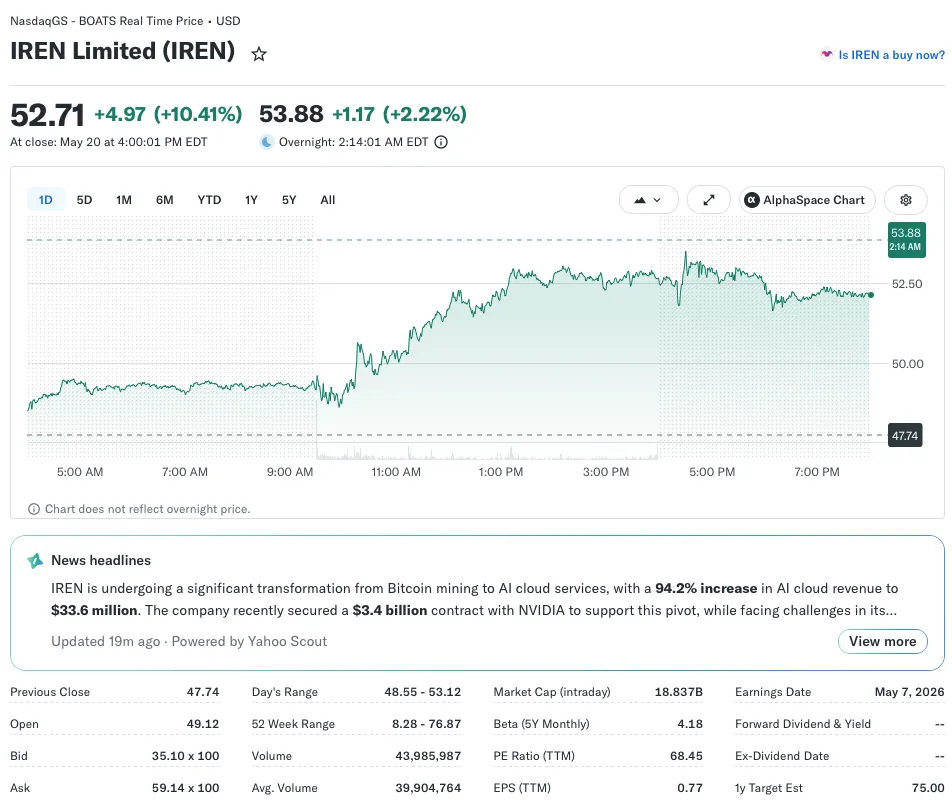The height and width of the screenshot is (812, 952).
Task: Show the All time chart range
Action: click(328, 200)
